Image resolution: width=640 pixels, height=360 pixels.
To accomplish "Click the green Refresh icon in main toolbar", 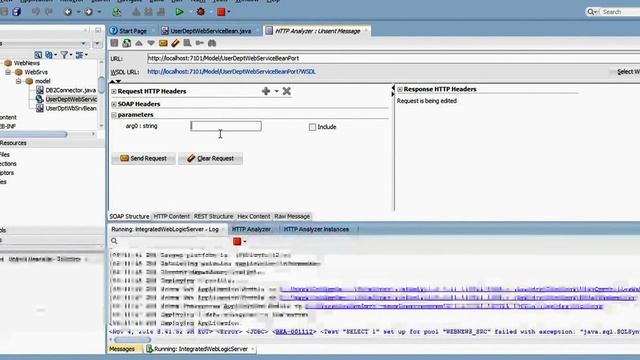I will click(x=117, y=12).
